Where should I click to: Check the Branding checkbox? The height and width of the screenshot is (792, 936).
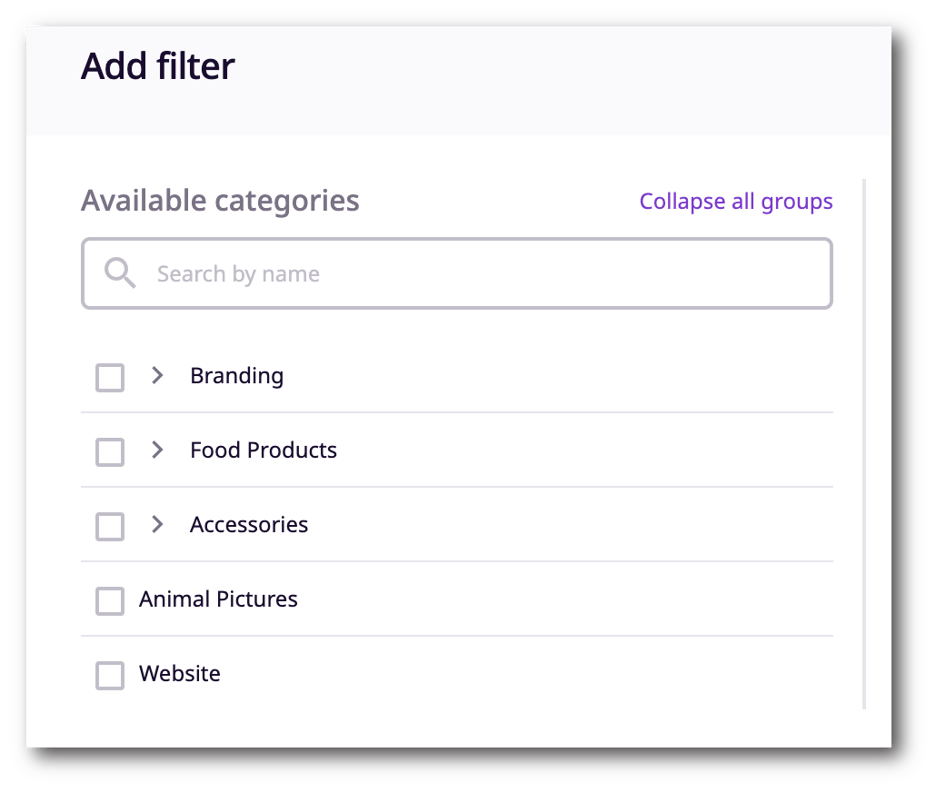(109, 377)
